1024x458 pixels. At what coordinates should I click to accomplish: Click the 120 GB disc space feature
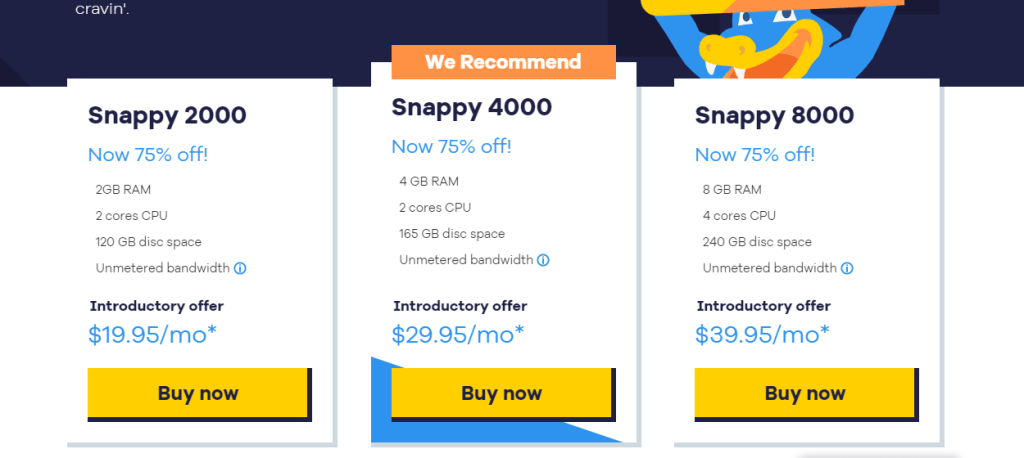pyautogui.click(x=148, y=242)
